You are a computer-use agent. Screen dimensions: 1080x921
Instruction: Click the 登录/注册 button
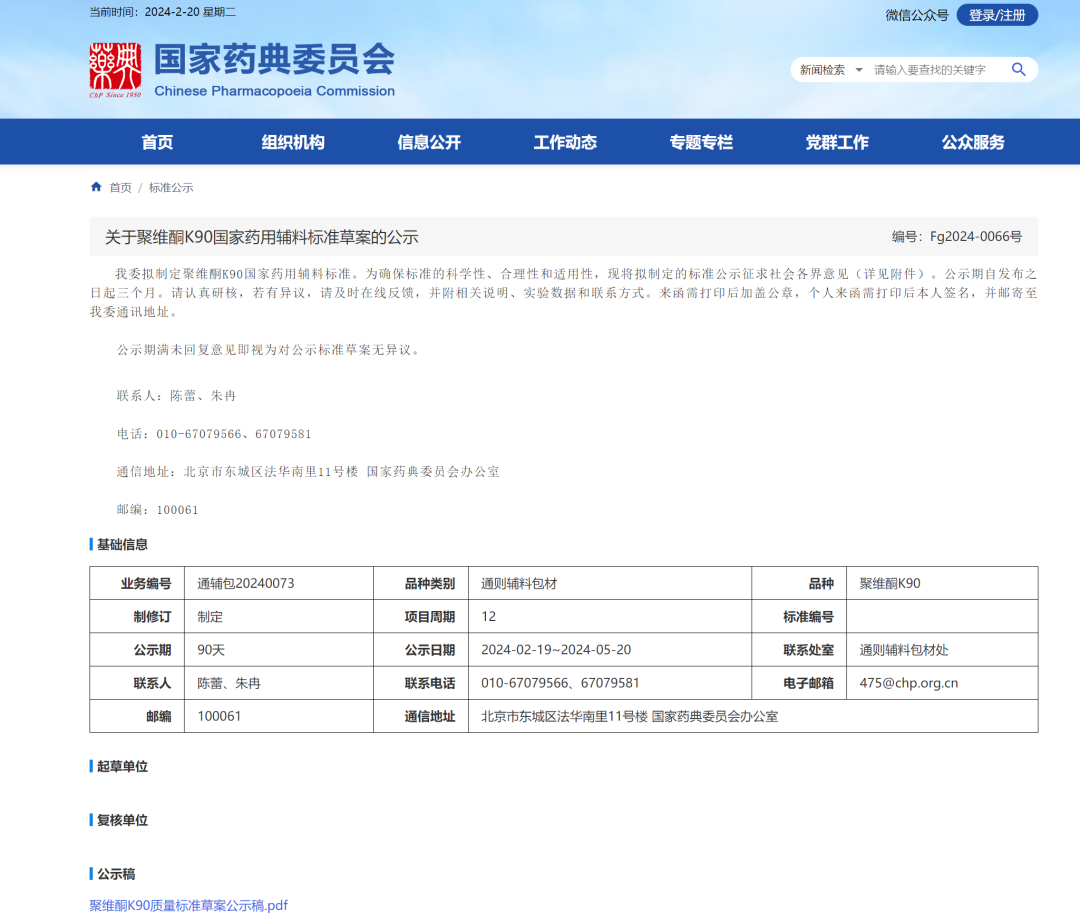tap(997, 15)
